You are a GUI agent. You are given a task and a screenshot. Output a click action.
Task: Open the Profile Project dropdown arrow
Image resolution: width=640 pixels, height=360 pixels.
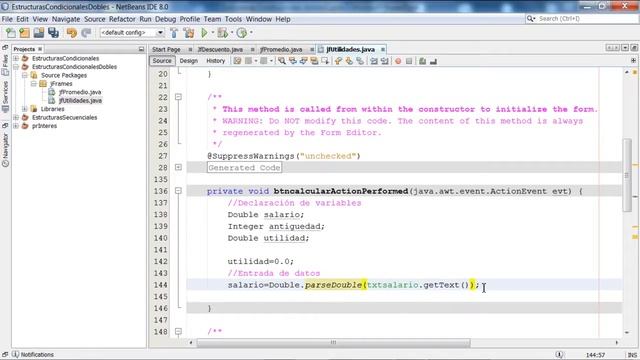click(251, 33)
